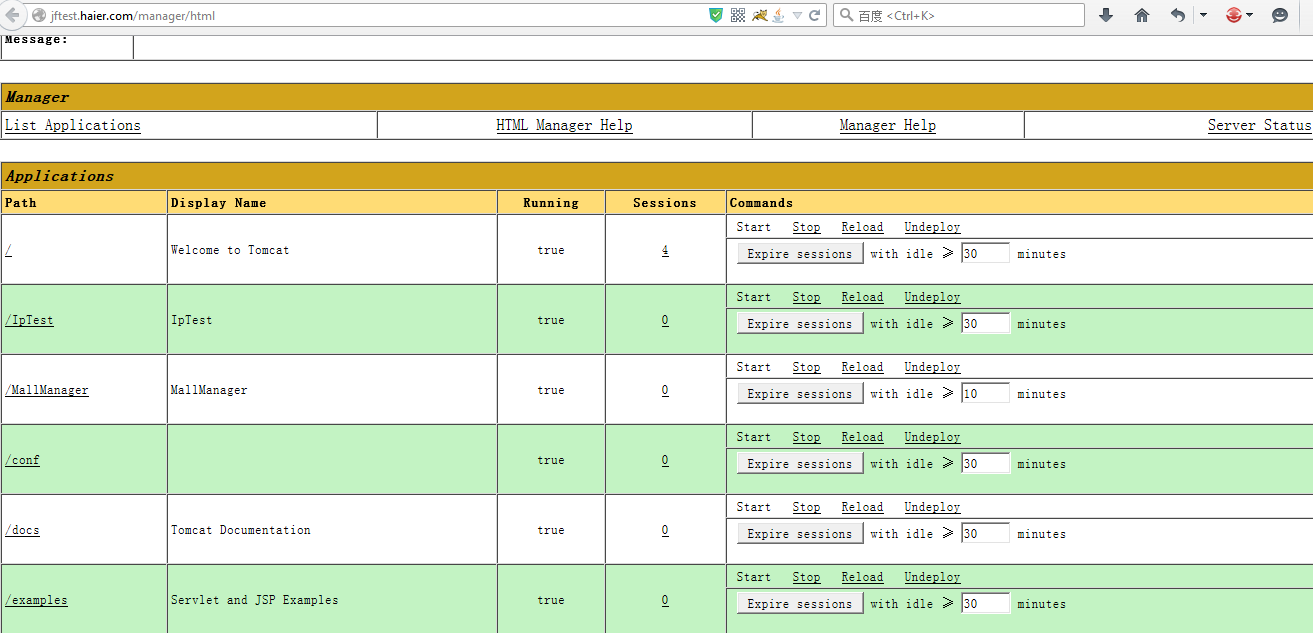Show the QR code for this page
The height and width of the screenshot is (633, 1313).
click(738, 15)
